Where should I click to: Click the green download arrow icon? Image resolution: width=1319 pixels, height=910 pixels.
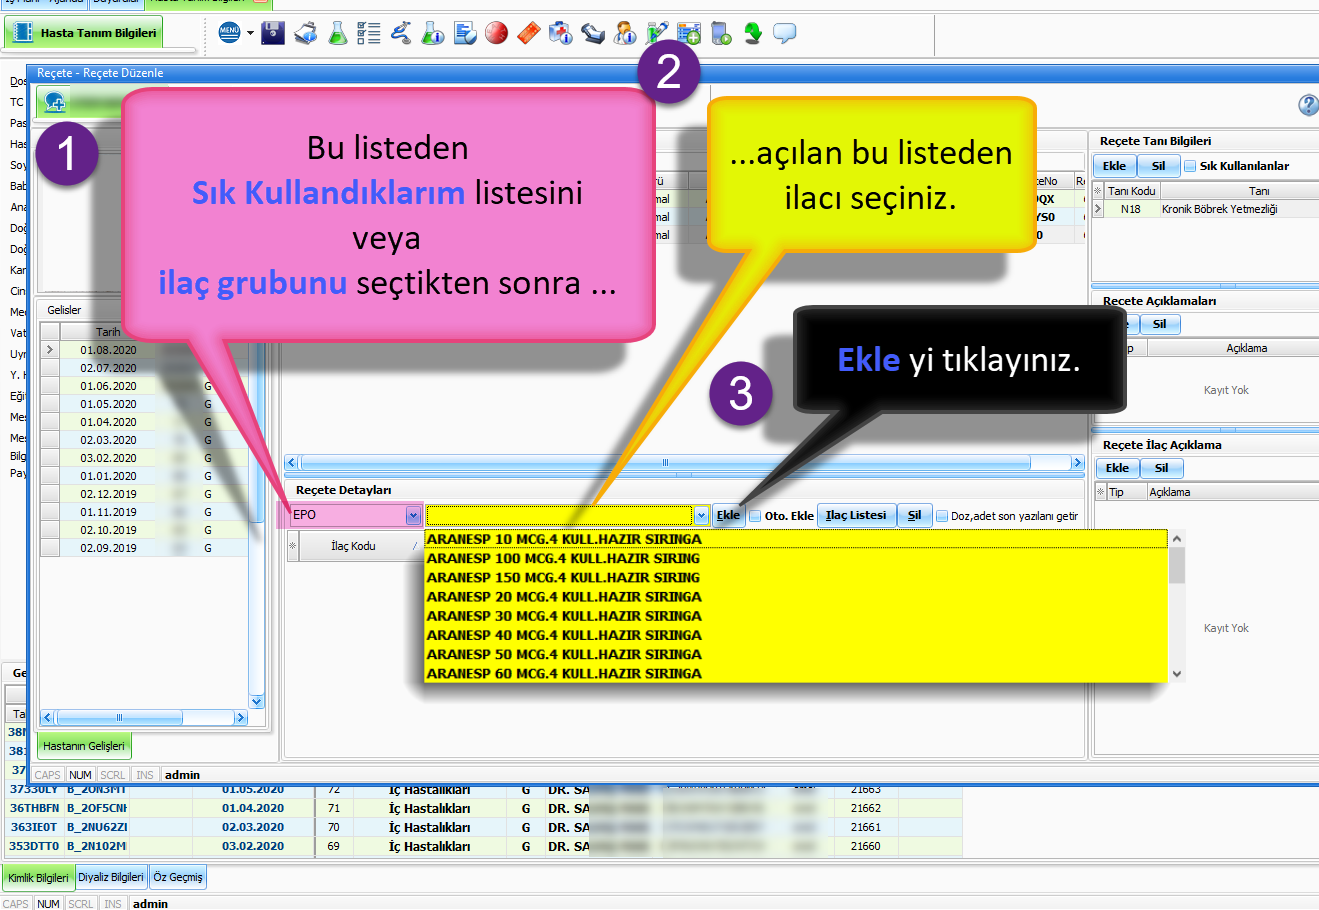pos(753,33)
